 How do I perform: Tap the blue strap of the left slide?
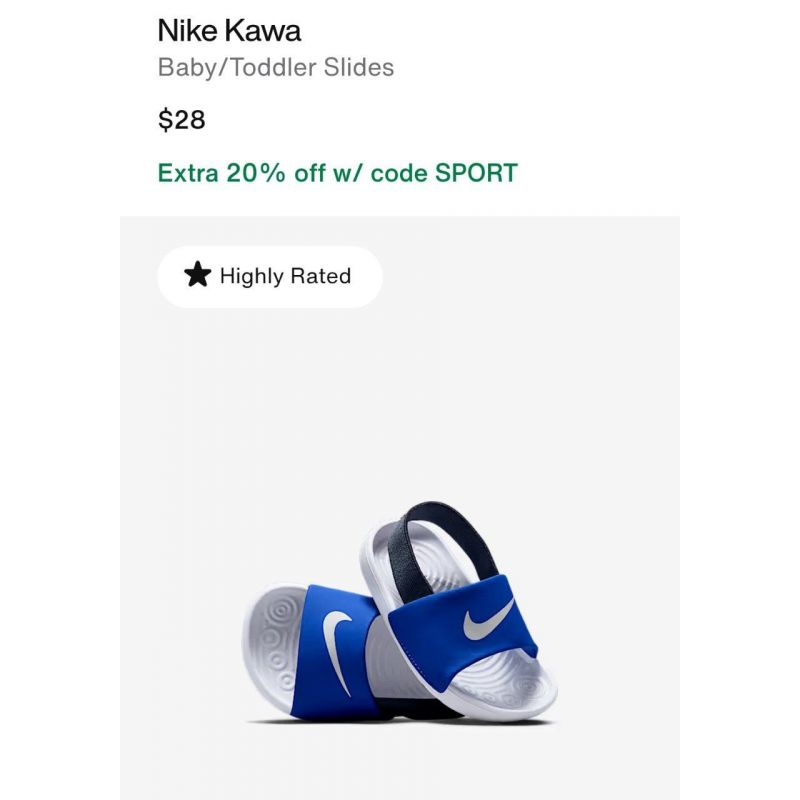(x=334, y=653)
